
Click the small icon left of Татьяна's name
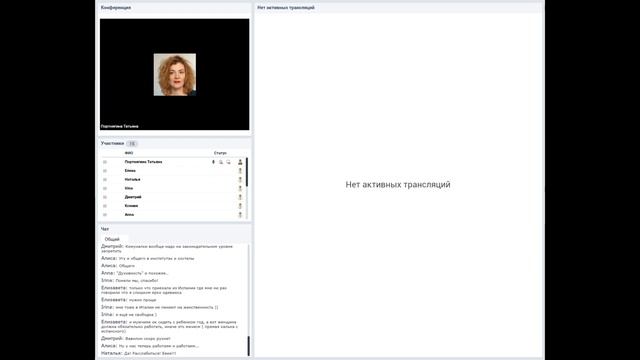(105, 162)
